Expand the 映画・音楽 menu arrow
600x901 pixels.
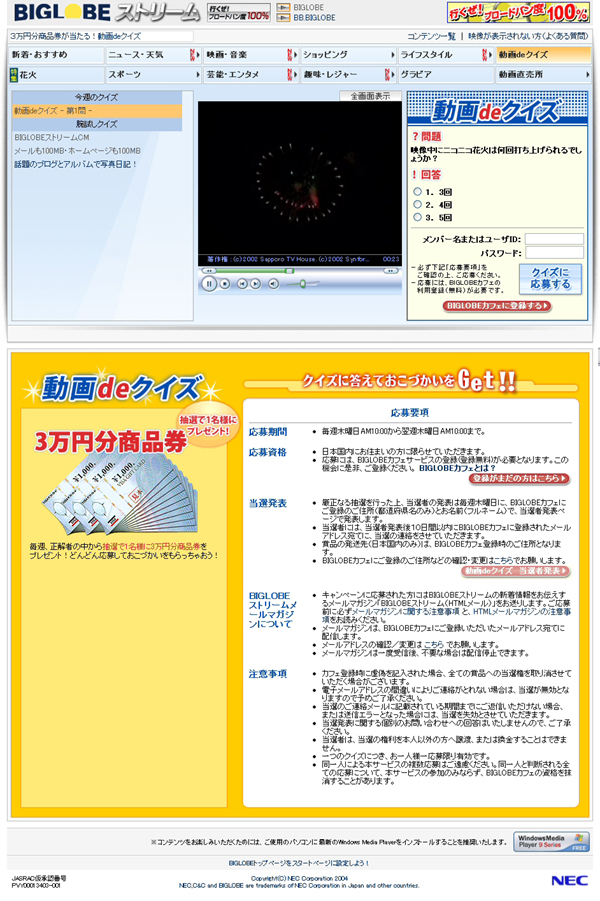coord(295,55)
